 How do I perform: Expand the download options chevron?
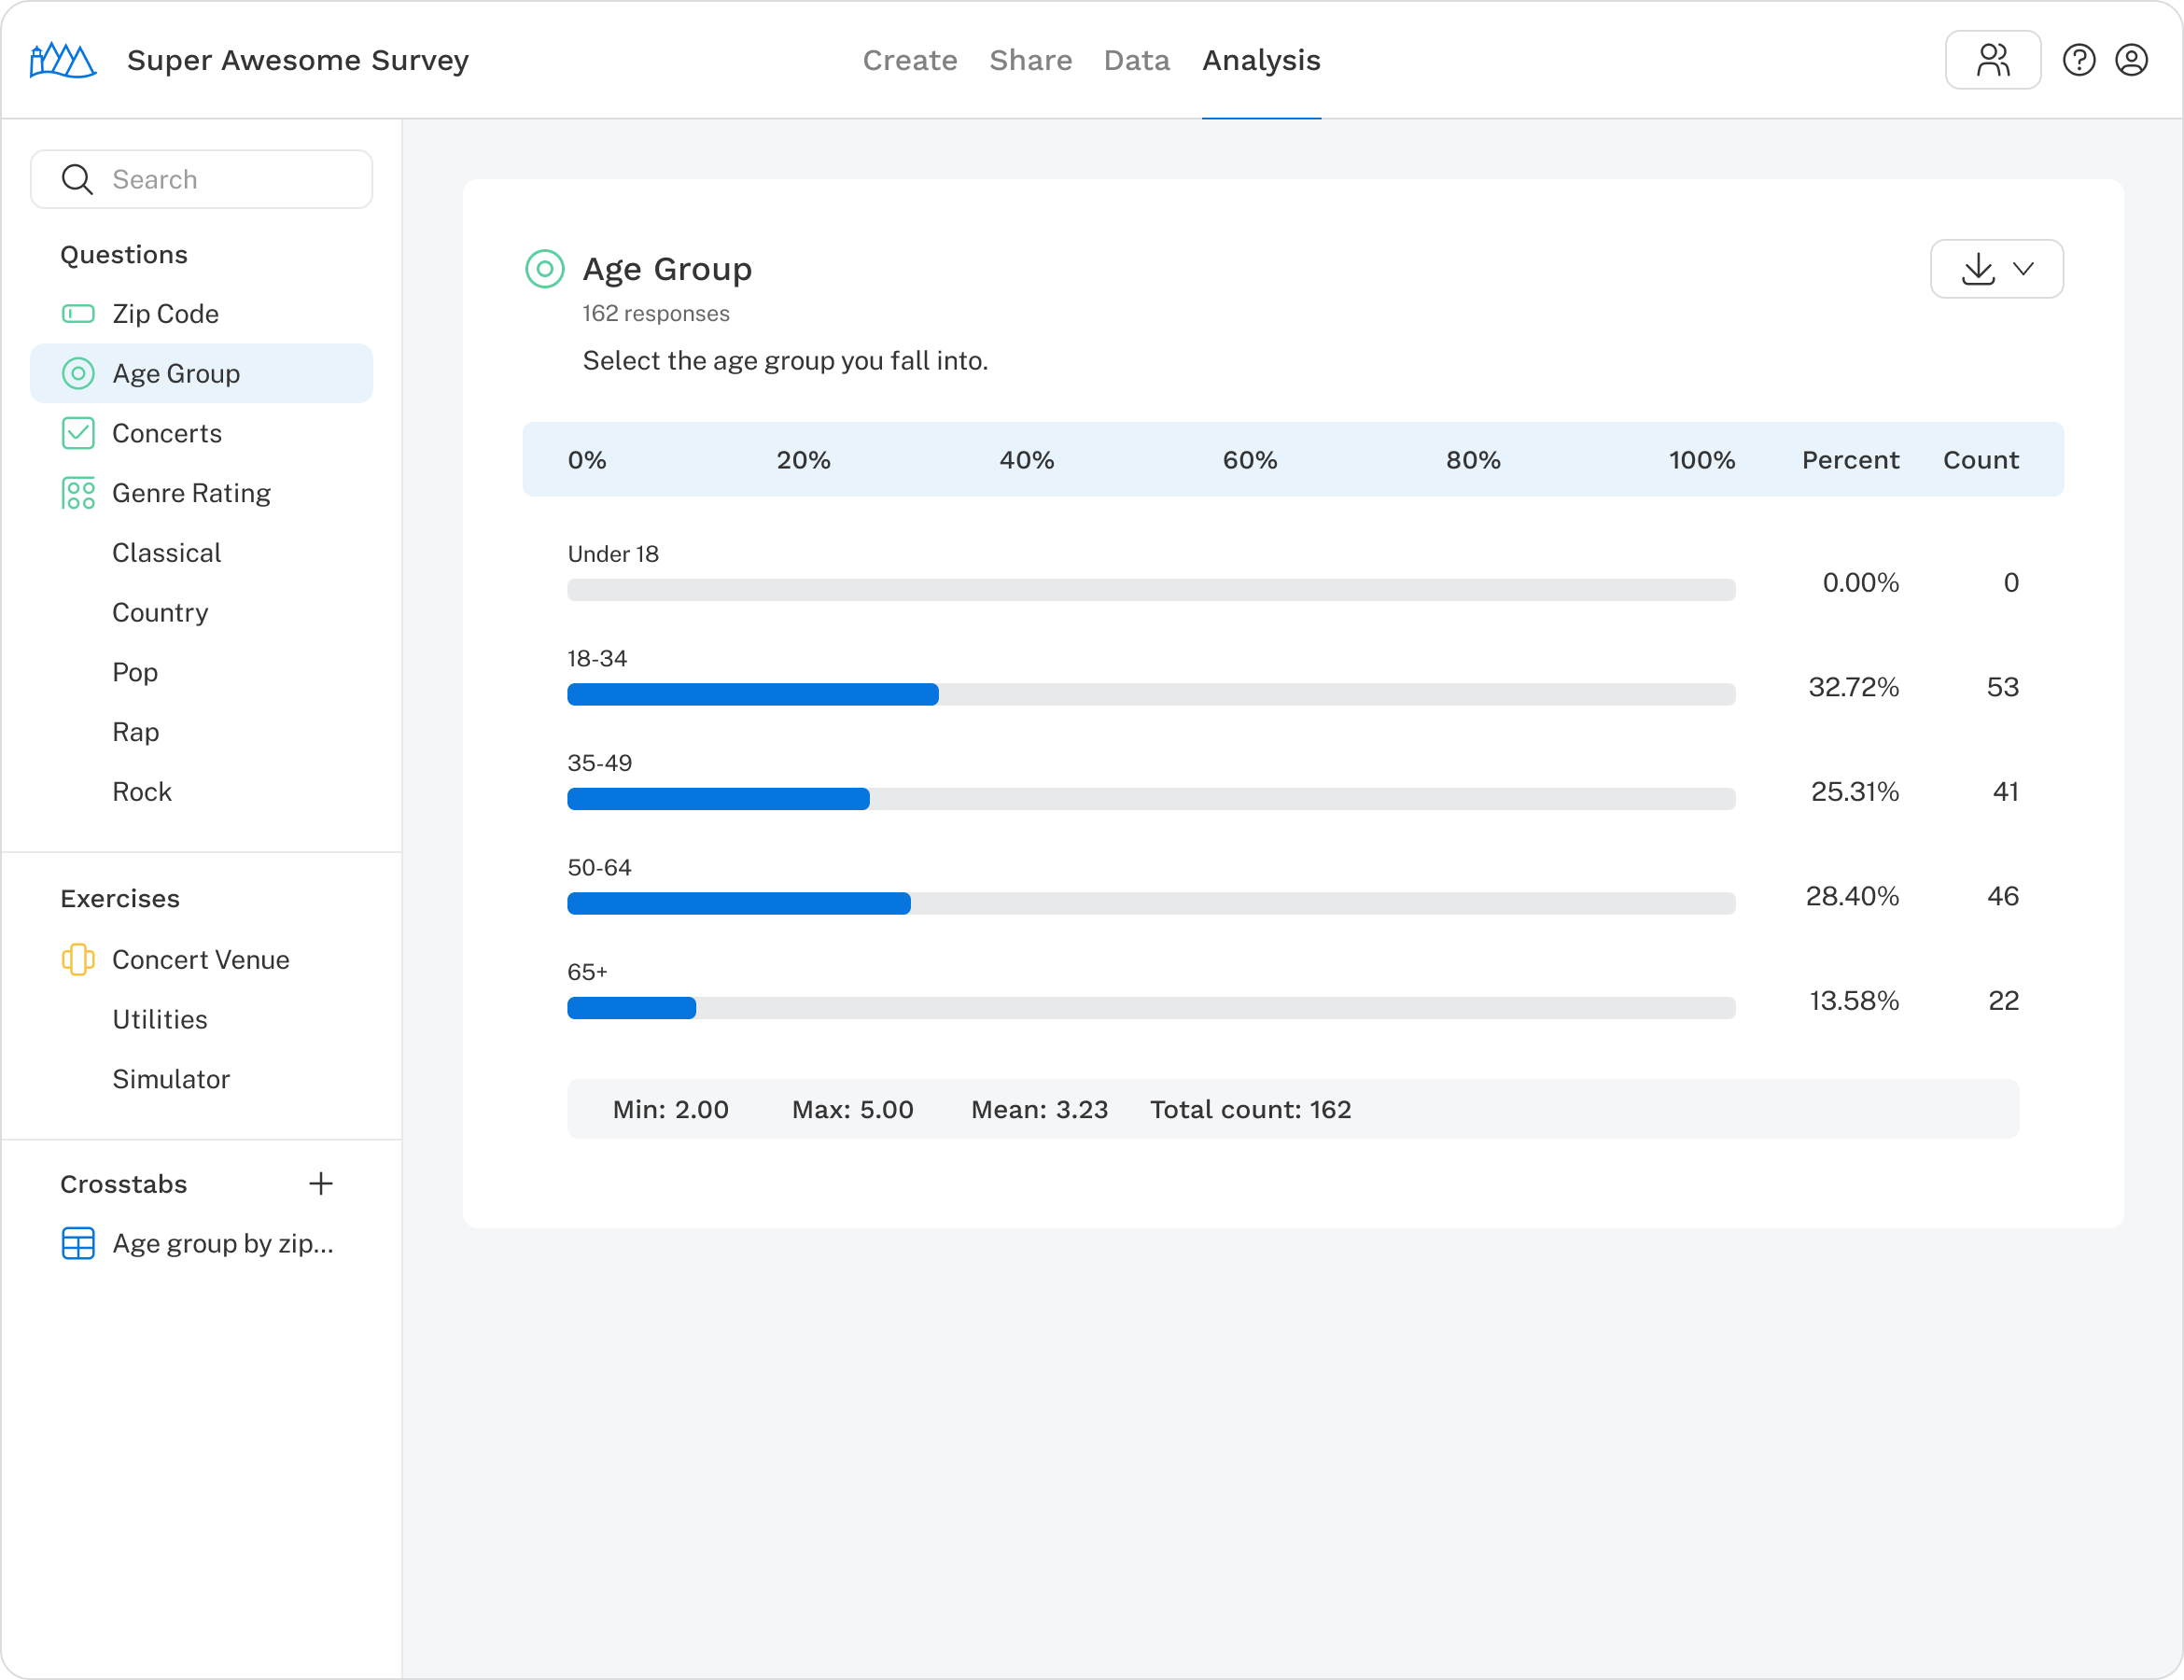pos(2023,269)
